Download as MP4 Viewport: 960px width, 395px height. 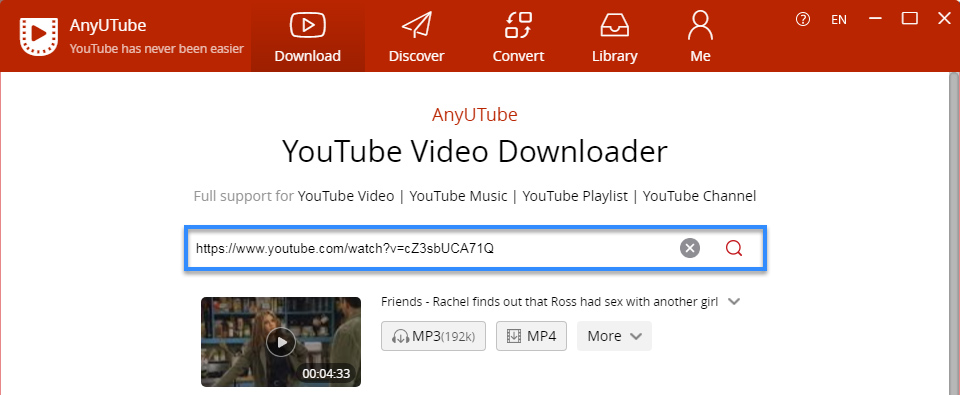coord(531,336)
